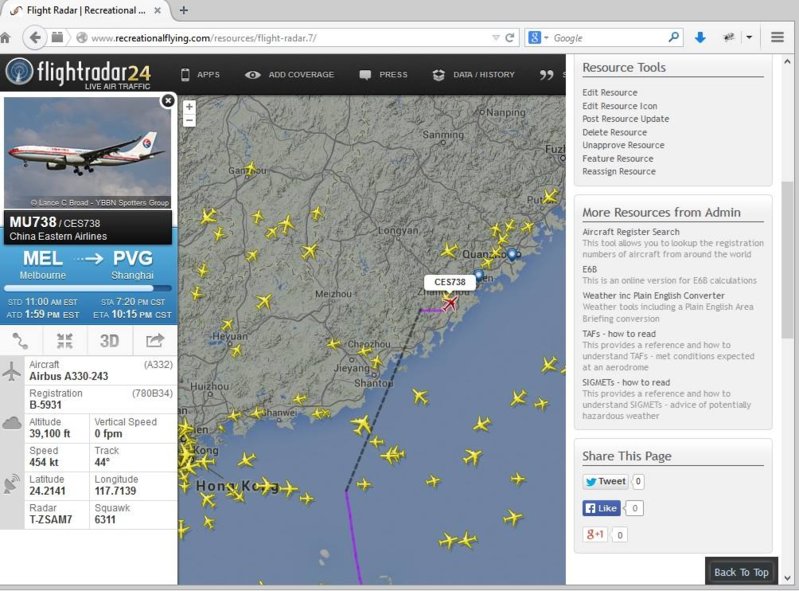Open the dropdown arrow beside the downloads icon
This screenshot has width=799, height=591.
click(749, 37)
